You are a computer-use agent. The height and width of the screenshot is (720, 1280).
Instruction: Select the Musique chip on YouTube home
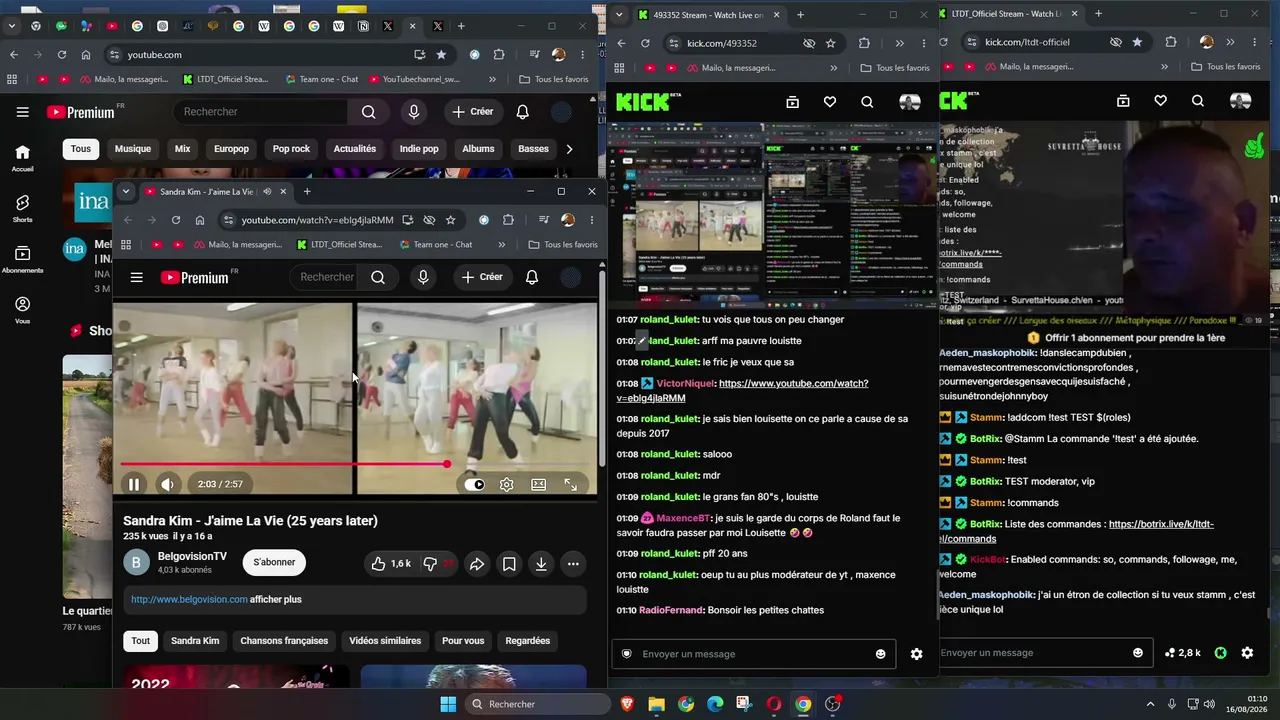(x=133, y=149)
